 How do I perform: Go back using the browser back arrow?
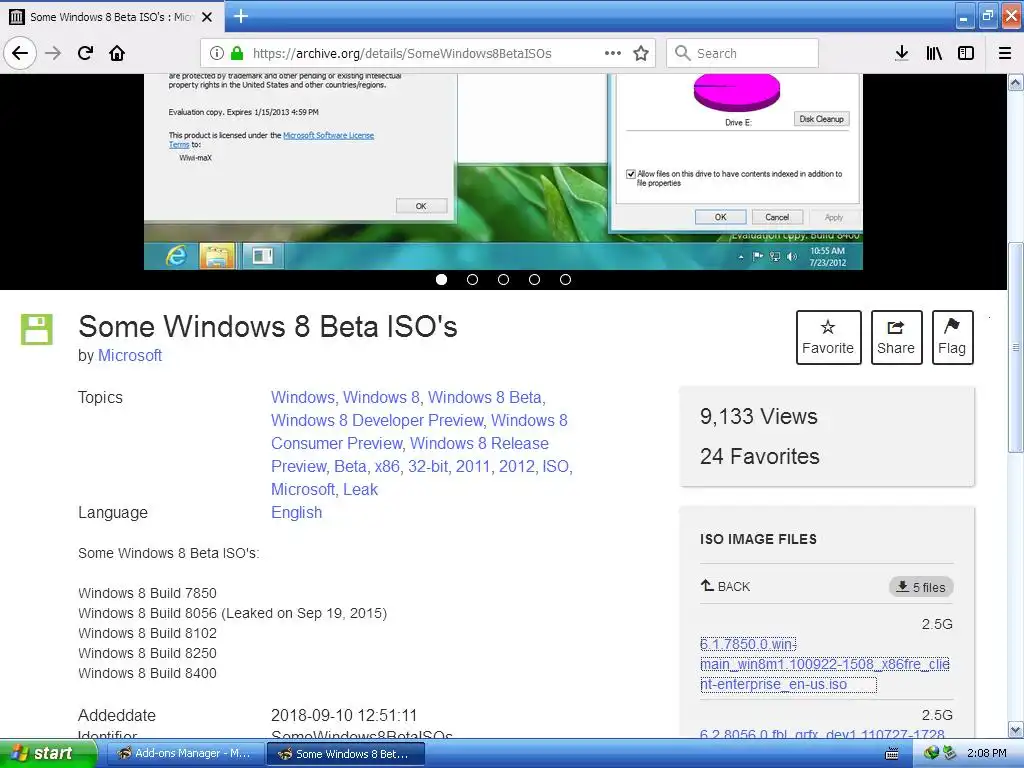click(20, 53)
